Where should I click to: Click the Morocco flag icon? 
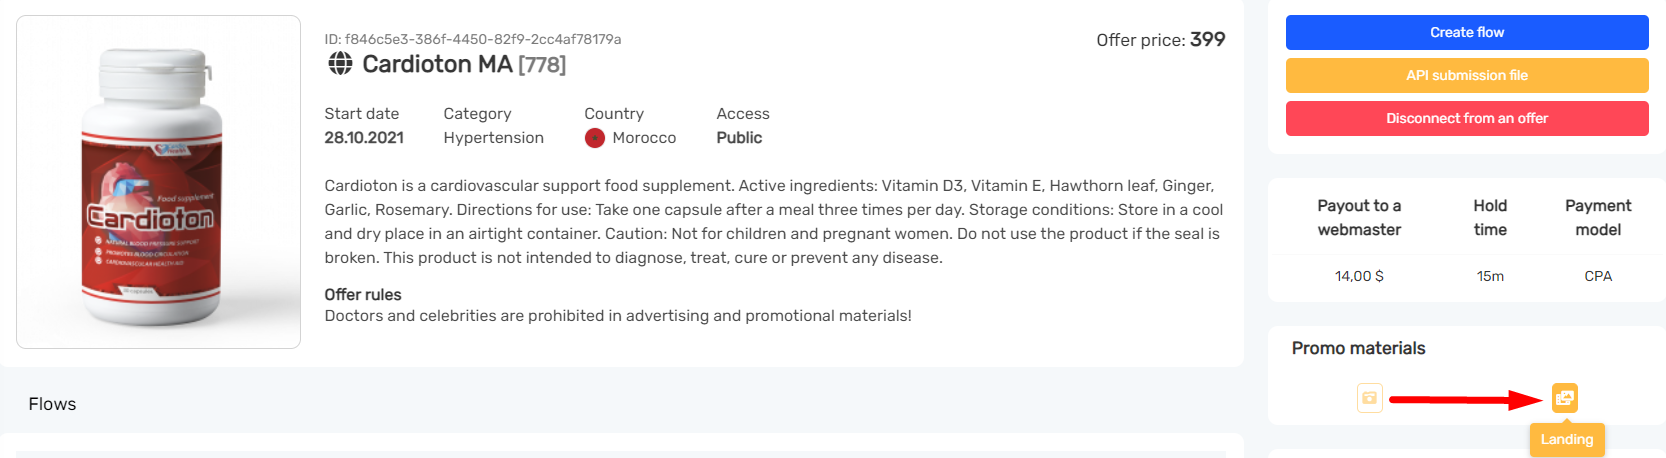[x=595, y=138]
